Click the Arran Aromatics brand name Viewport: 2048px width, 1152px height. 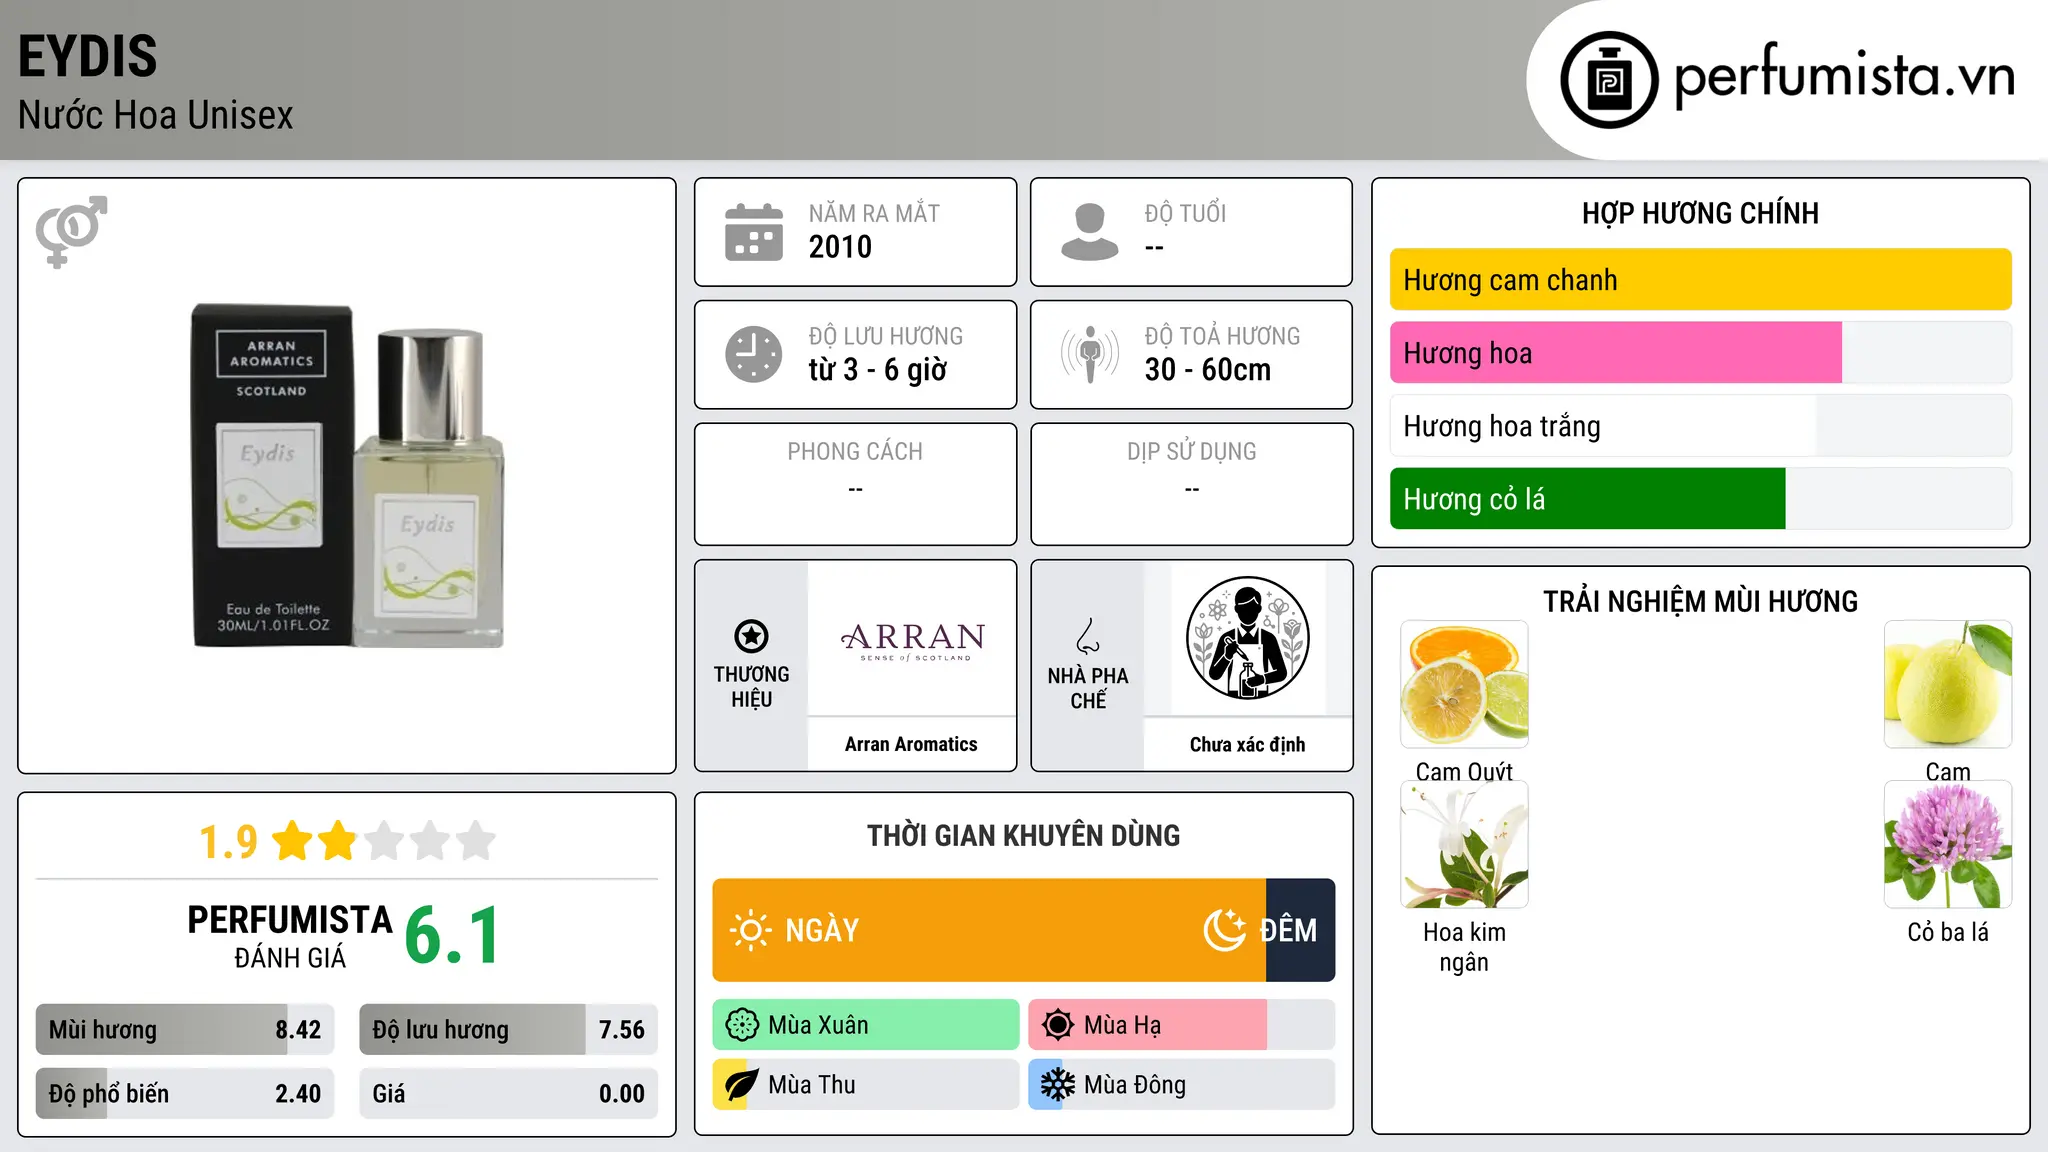[911, 744]
